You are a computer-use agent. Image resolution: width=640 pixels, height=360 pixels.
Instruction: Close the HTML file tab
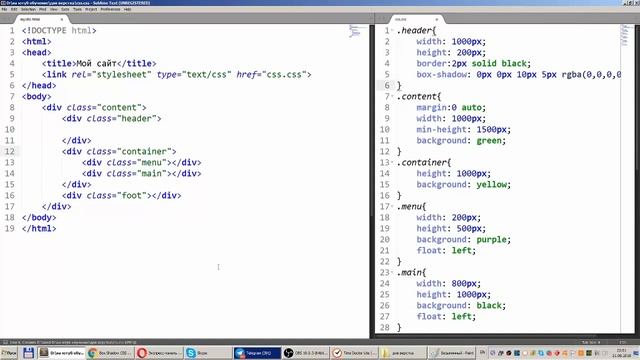(x=62, y=19)
